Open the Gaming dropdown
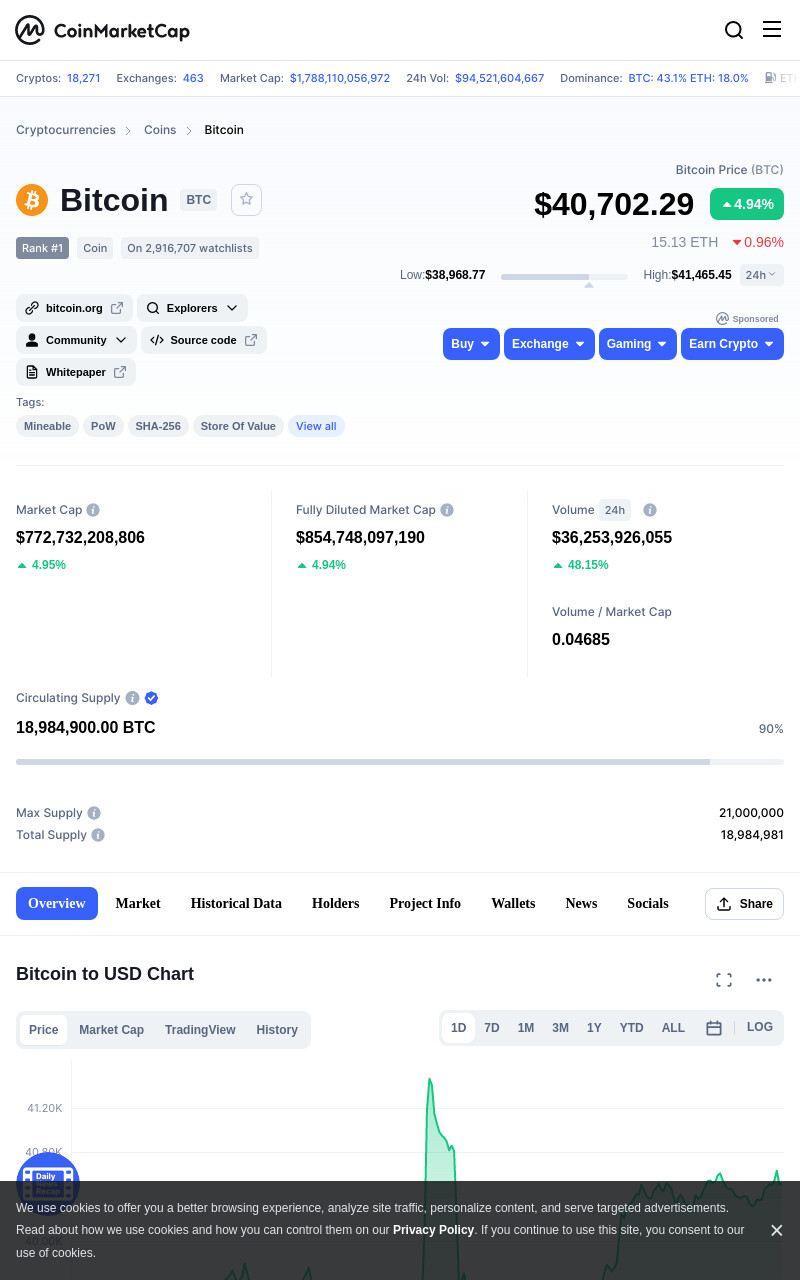 (x=638, y=344)
